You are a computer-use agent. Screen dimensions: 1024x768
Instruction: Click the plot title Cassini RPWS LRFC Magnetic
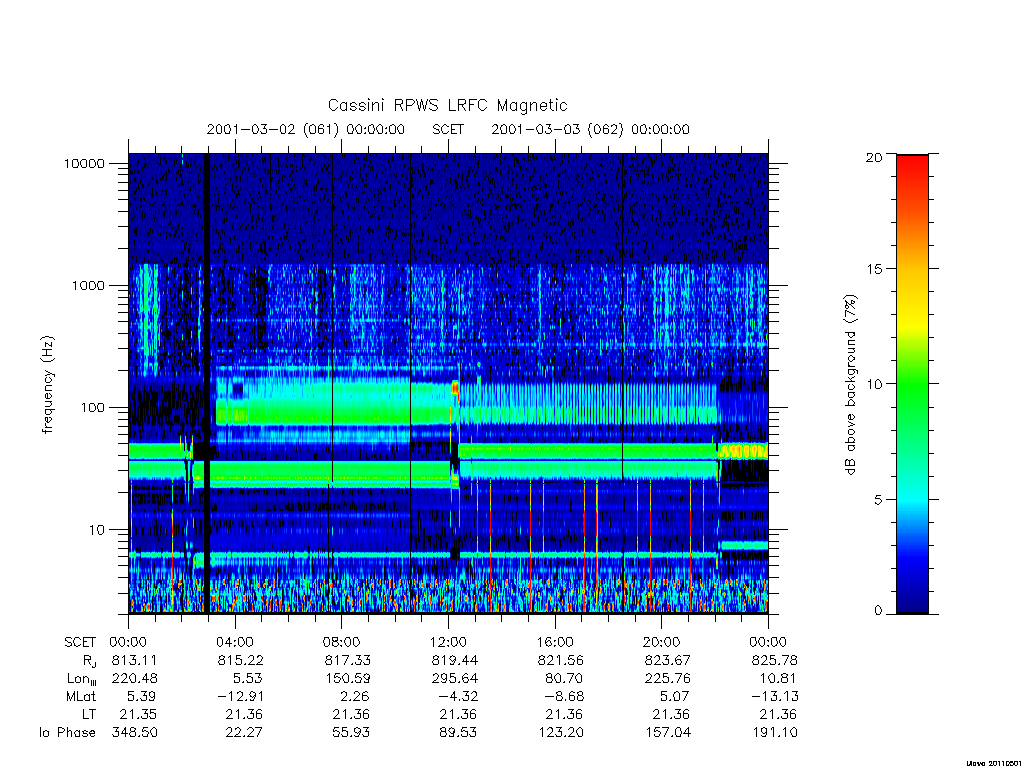tap(447, 105)
